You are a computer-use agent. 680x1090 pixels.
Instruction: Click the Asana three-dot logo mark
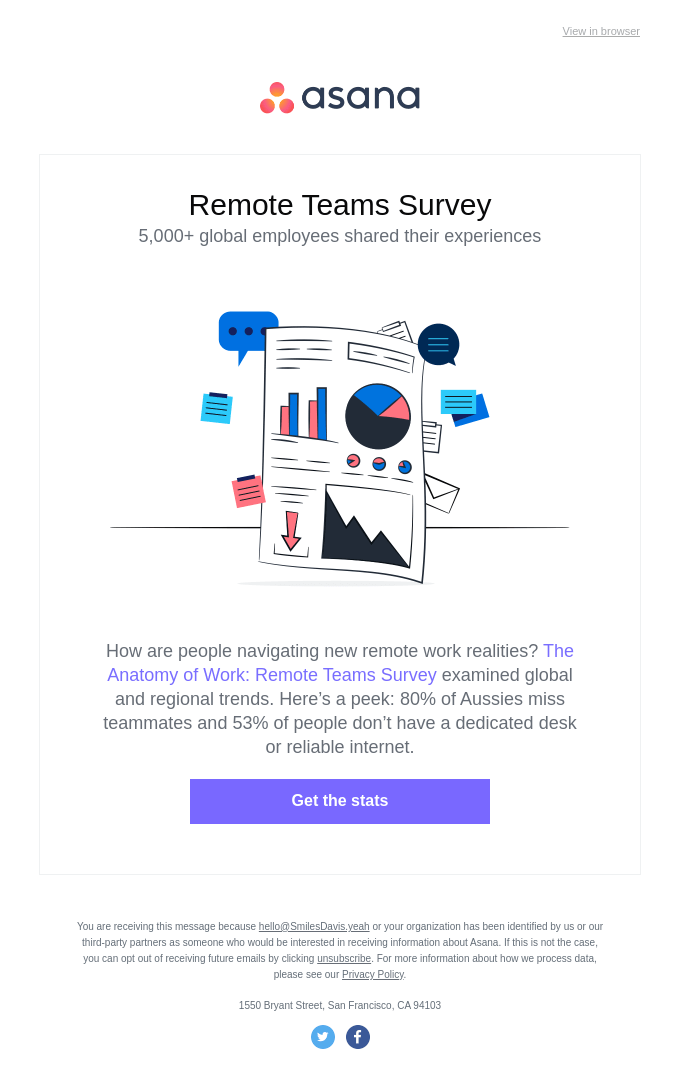pos(277,98)
